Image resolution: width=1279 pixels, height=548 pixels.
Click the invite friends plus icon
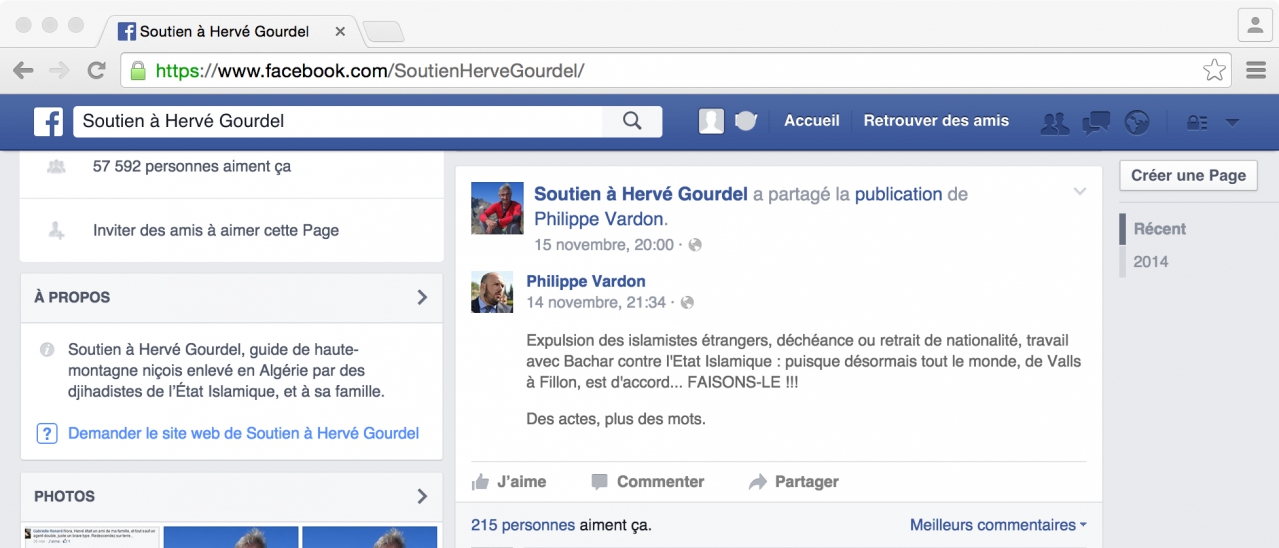[x=56, y=230]
